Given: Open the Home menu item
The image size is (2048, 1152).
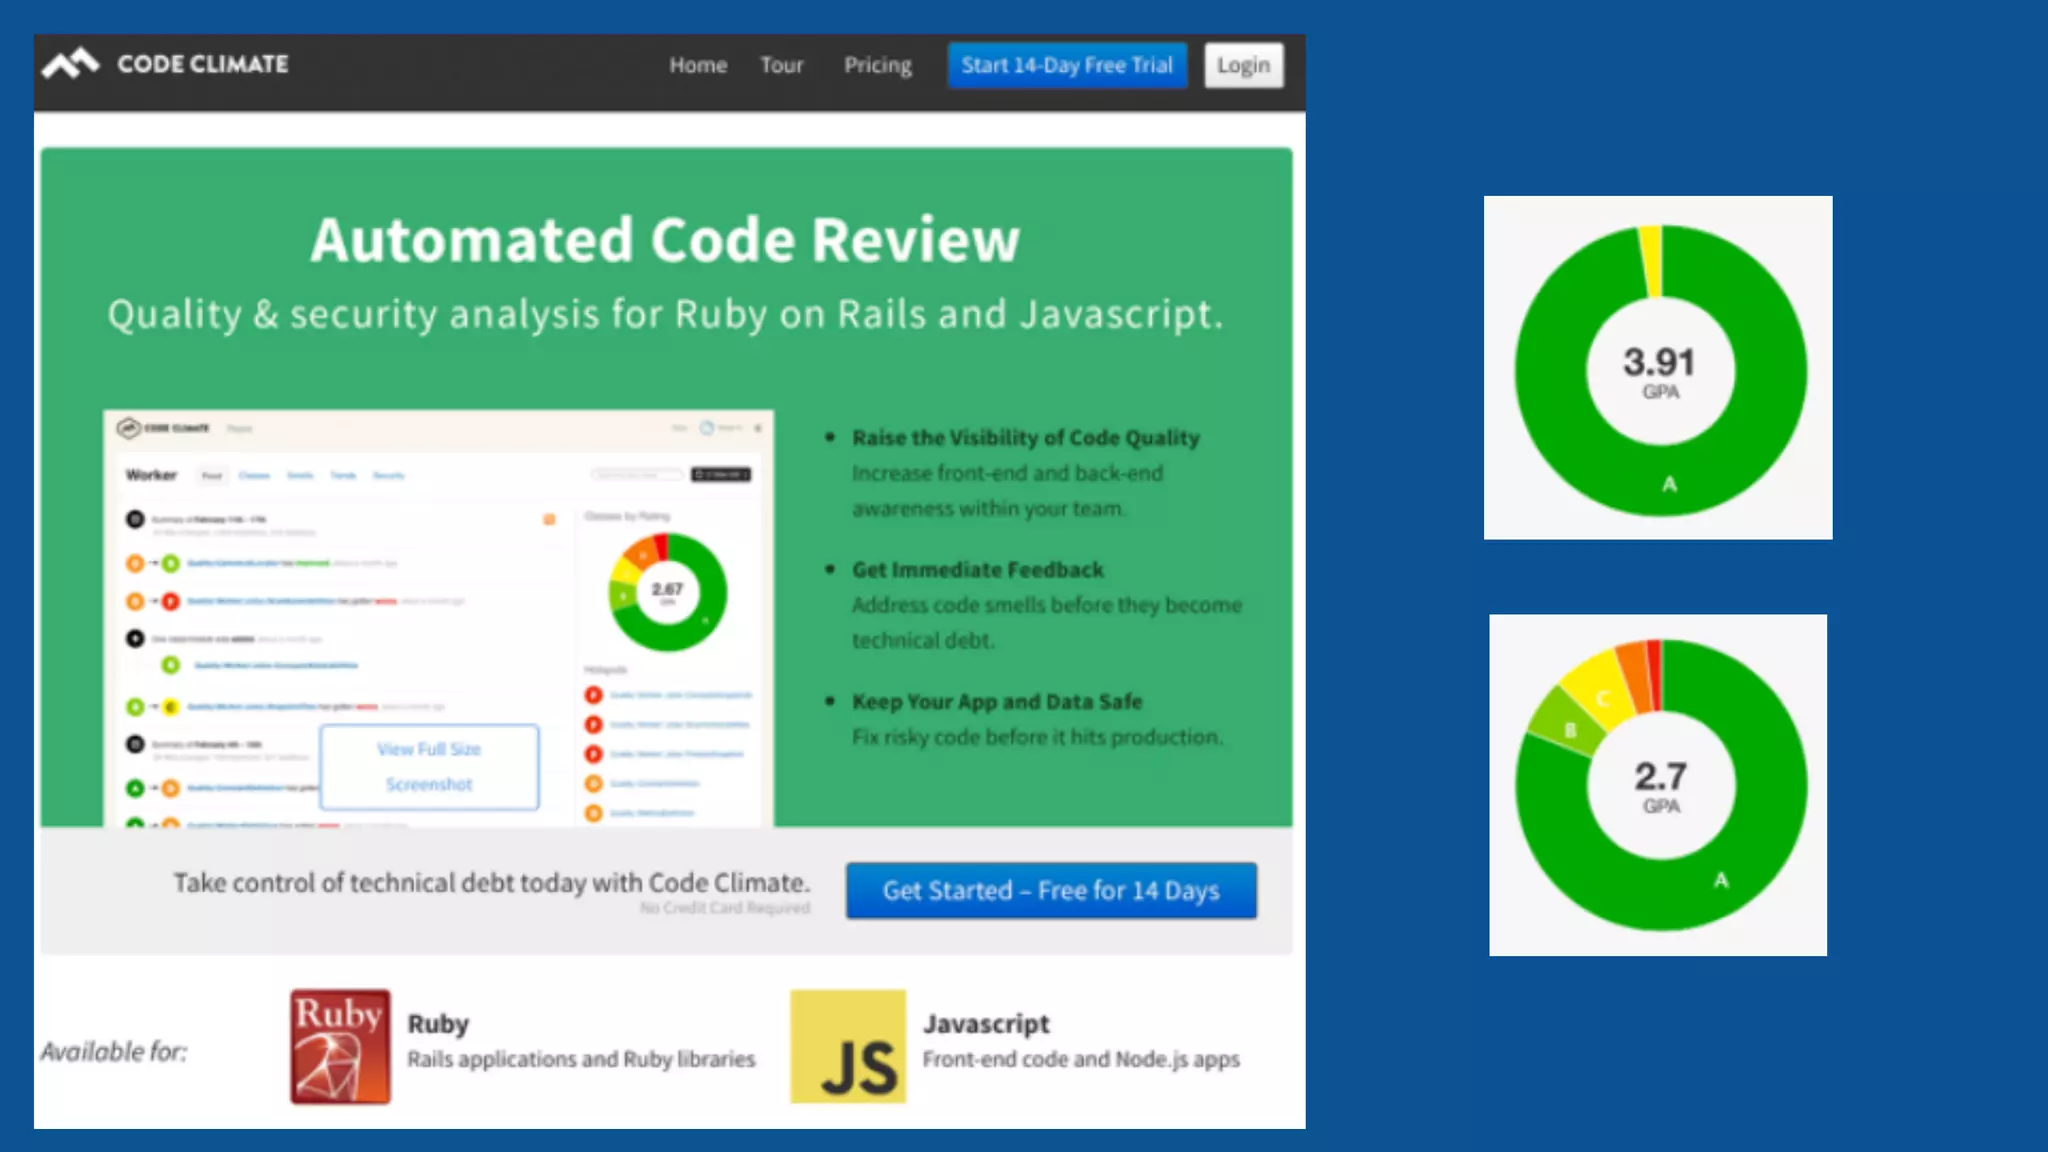Looking at the screenshot, I should click(x=698, y=65).
